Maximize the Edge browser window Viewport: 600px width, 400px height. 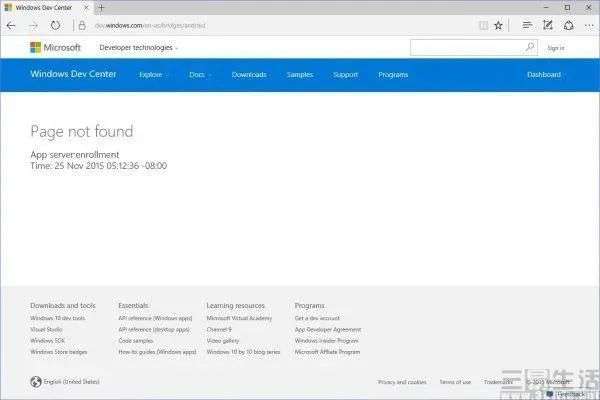point(567,7)
